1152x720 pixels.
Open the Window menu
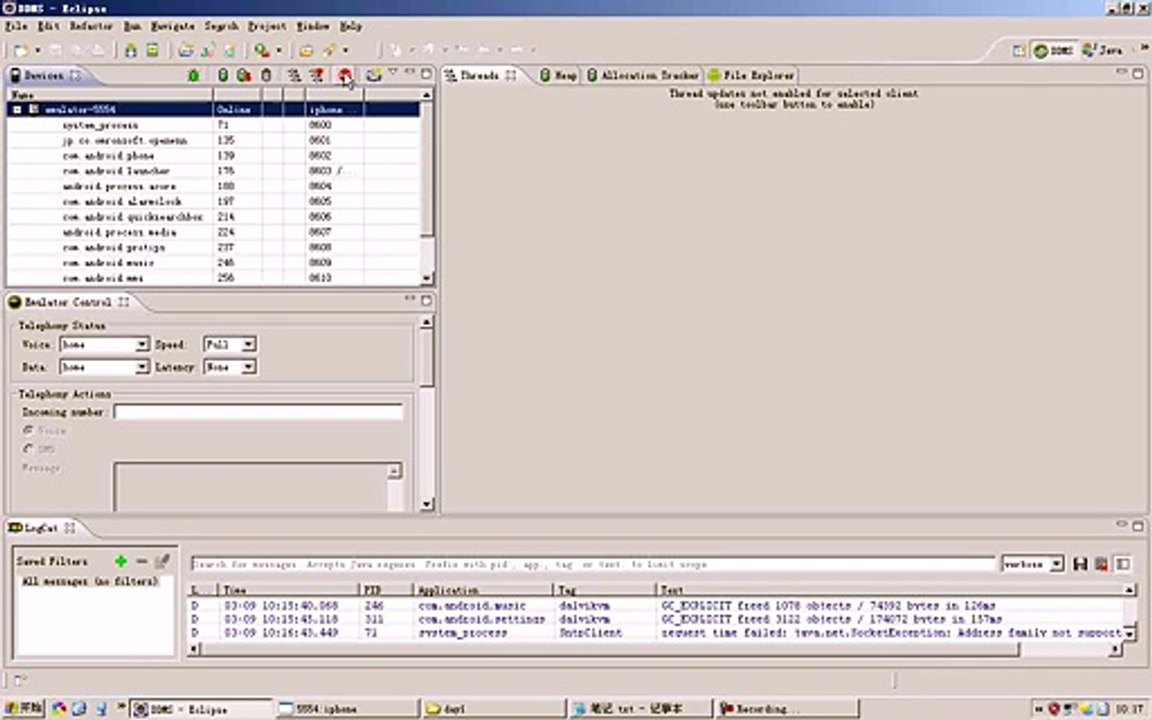tap(312, 26)
